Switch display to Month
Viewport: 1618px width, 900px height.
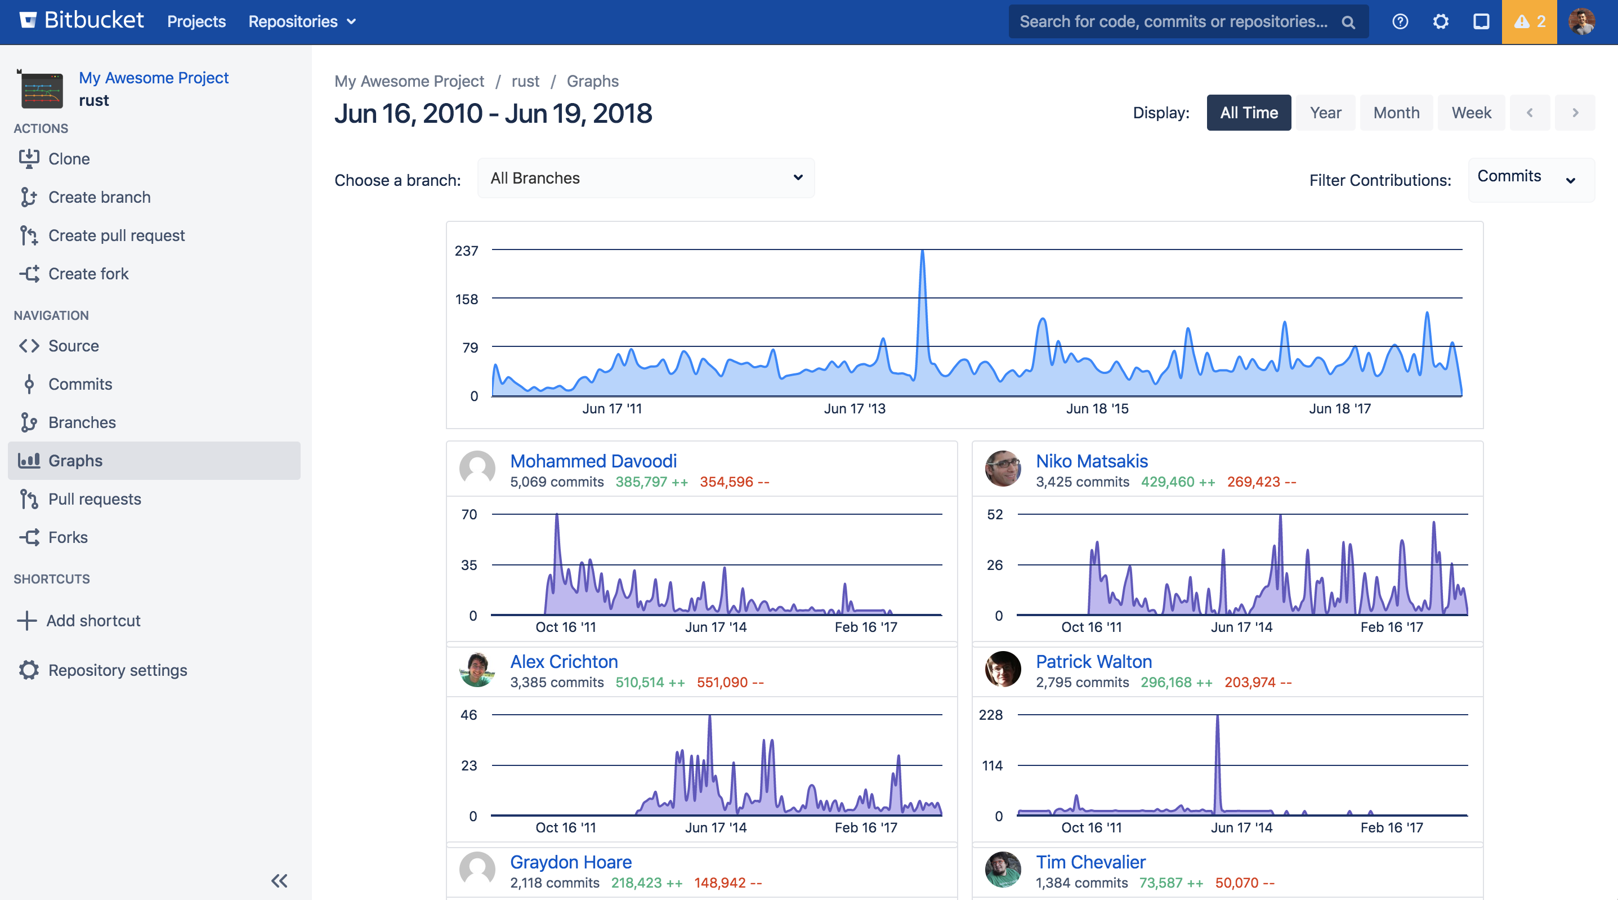point(1396,113)
